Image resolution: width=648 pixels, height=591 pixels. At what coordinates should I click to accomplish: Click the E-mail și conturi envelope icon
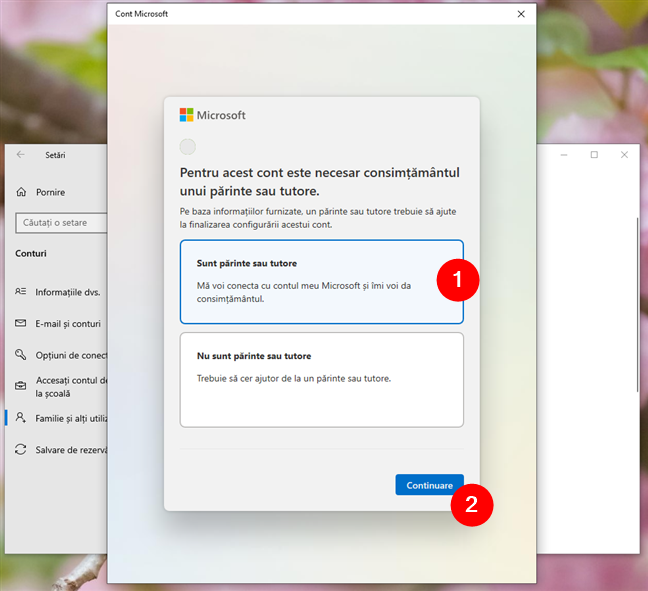tap(21, 323)
